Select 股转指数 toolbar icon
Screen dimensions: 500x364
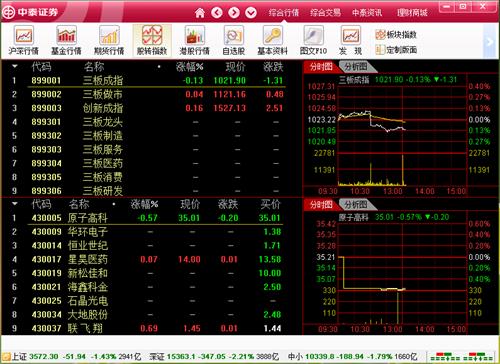152,40
